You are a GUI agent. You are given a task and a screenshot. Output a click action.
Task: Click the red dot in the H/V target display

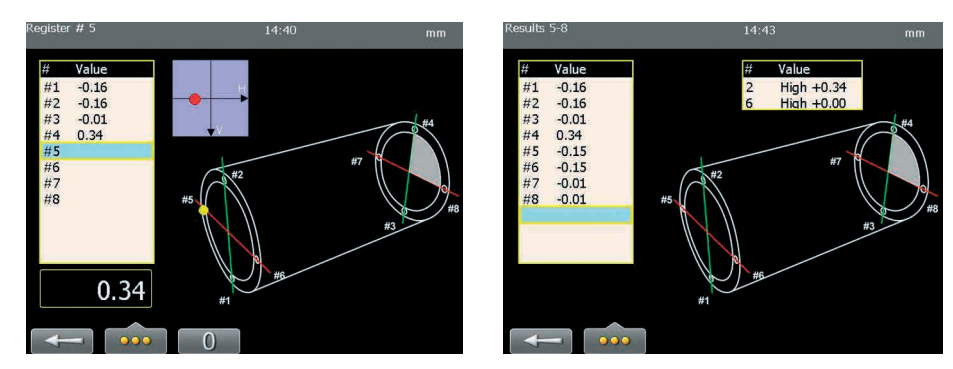(x=194, y=99)
